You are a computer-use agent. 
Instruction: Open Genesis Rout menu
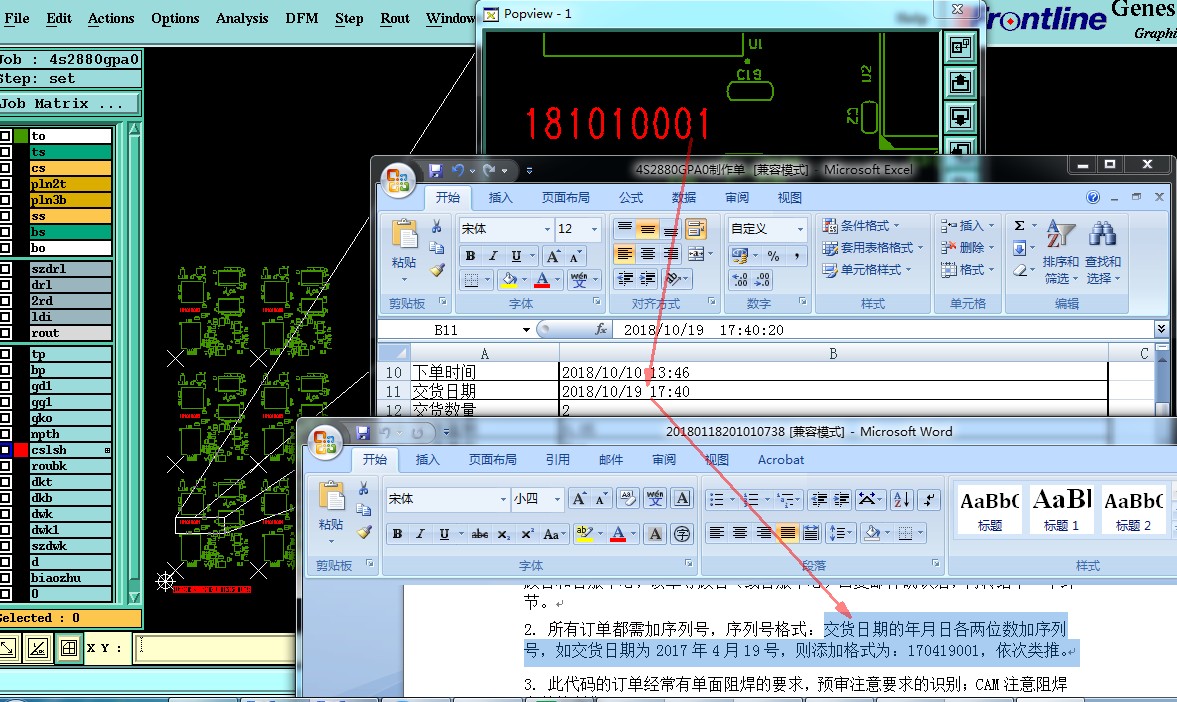click(x=395, y=18)
